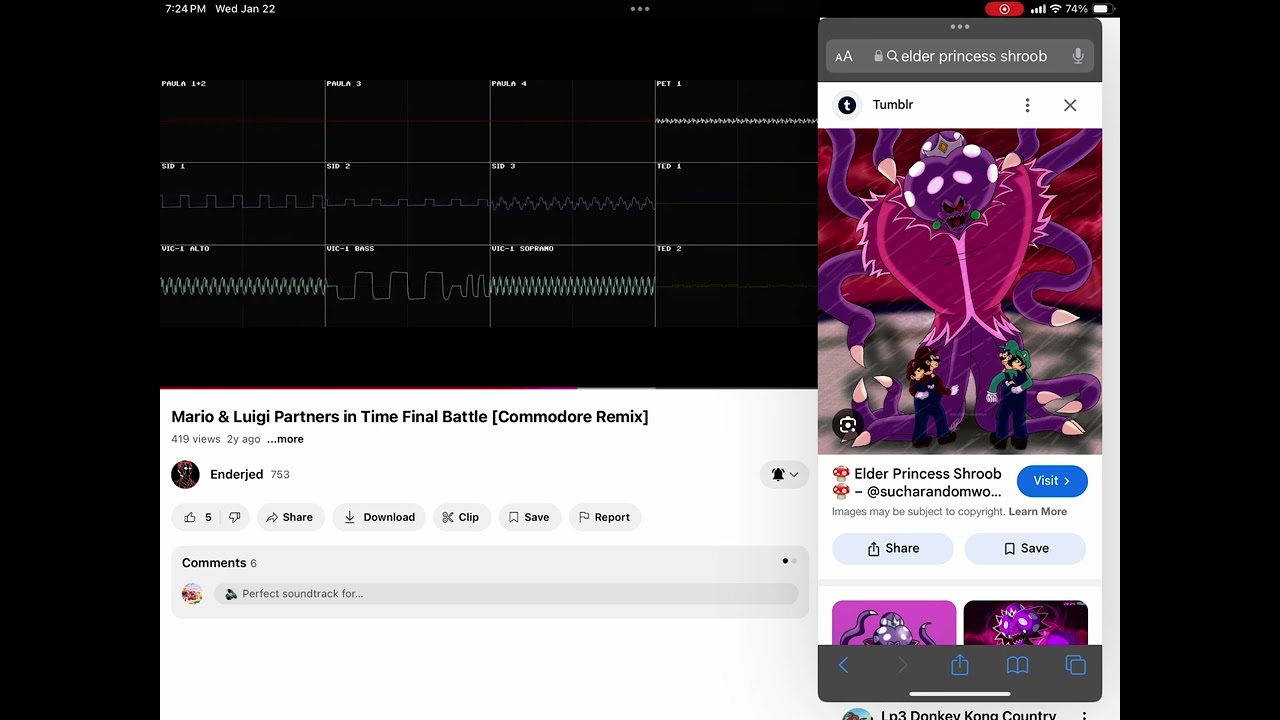Image resolution: width=1280 pixels, height=720 pixels.
Task: Open the Elder Princess Shroob artwork image
Action: click(x=960, y=291)
